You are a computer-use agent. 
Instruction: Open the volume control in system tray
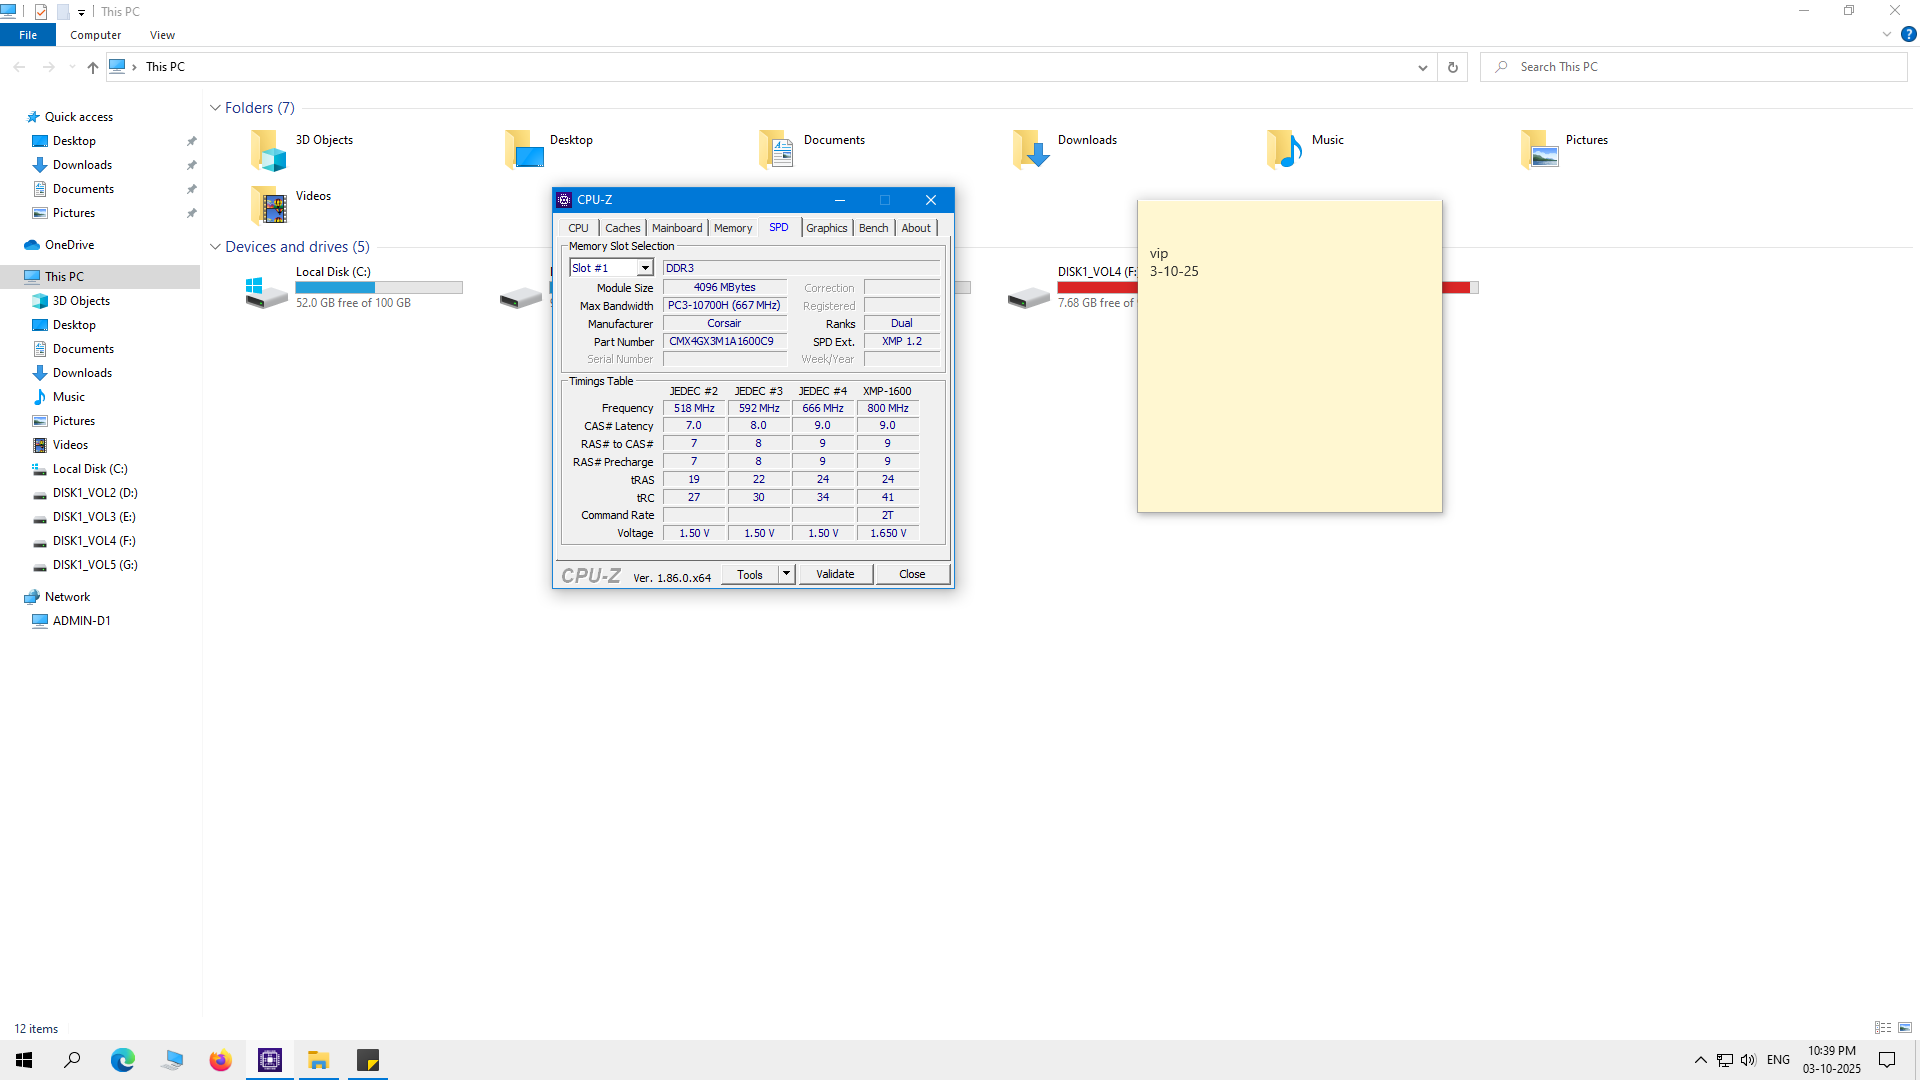1748,1060
